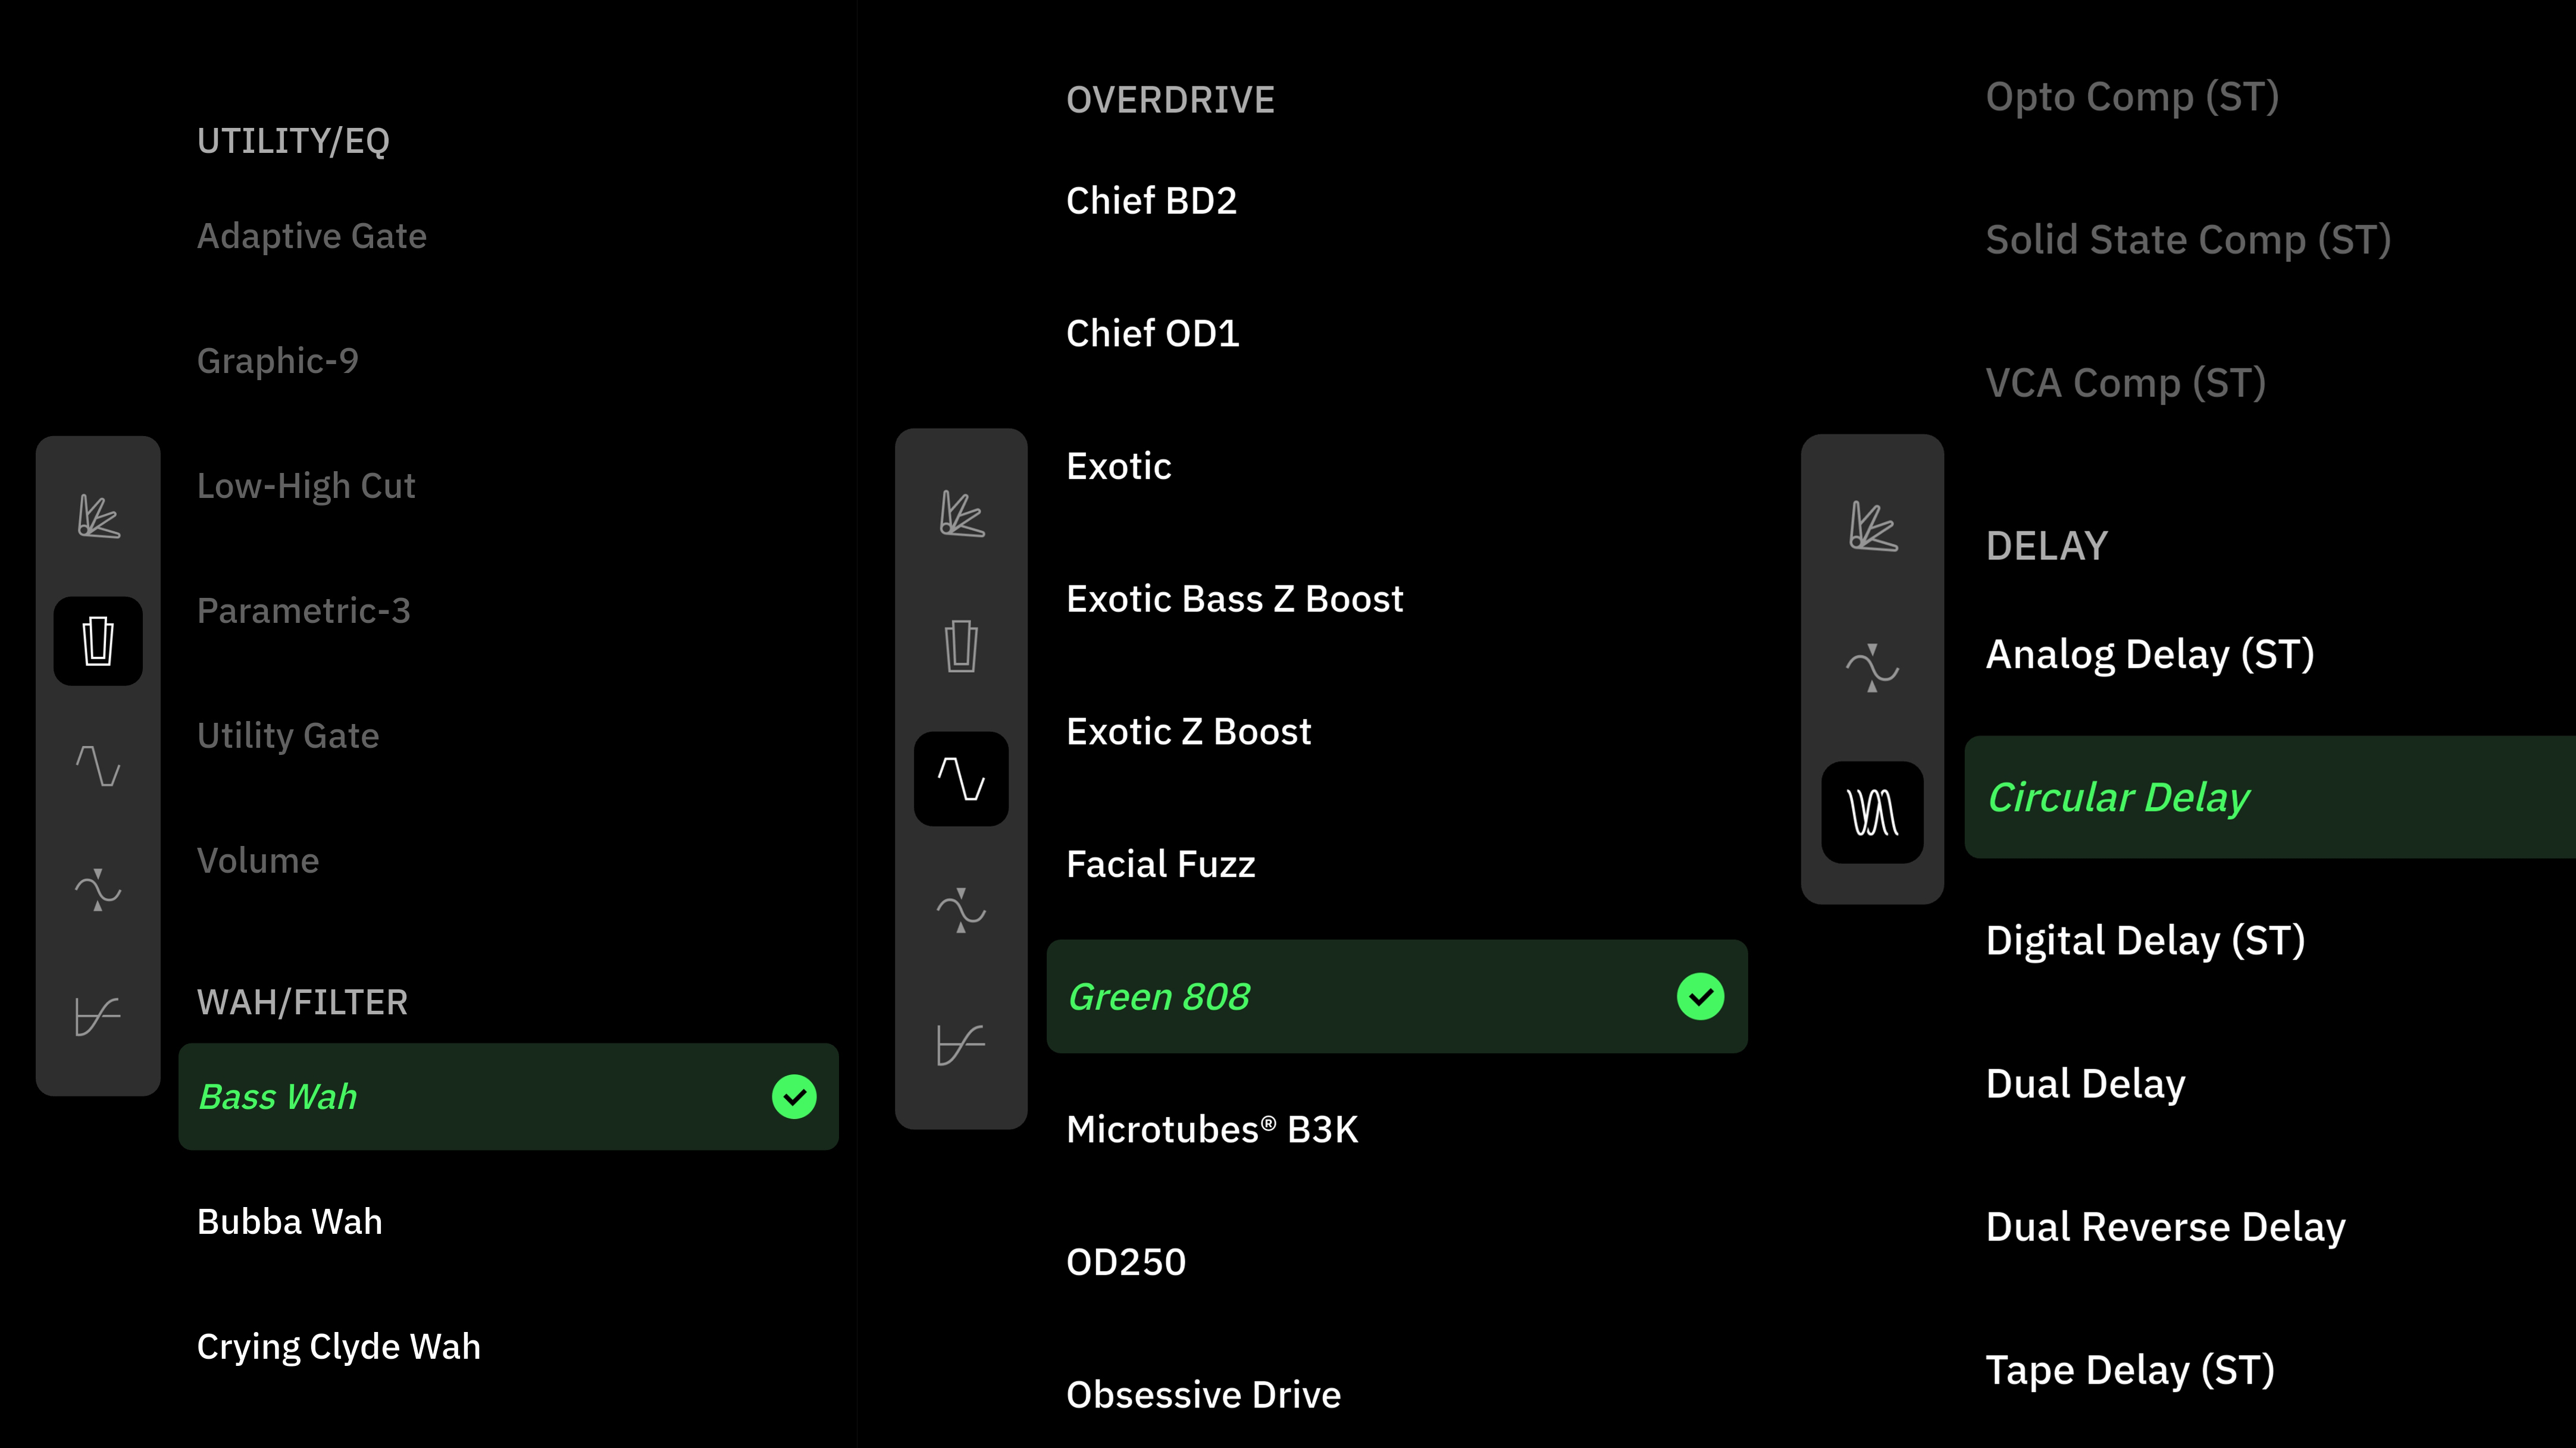Screen dimensions: 2576x1448
Task: Pick the Facial Fuzz effect
Action: 1160,864
